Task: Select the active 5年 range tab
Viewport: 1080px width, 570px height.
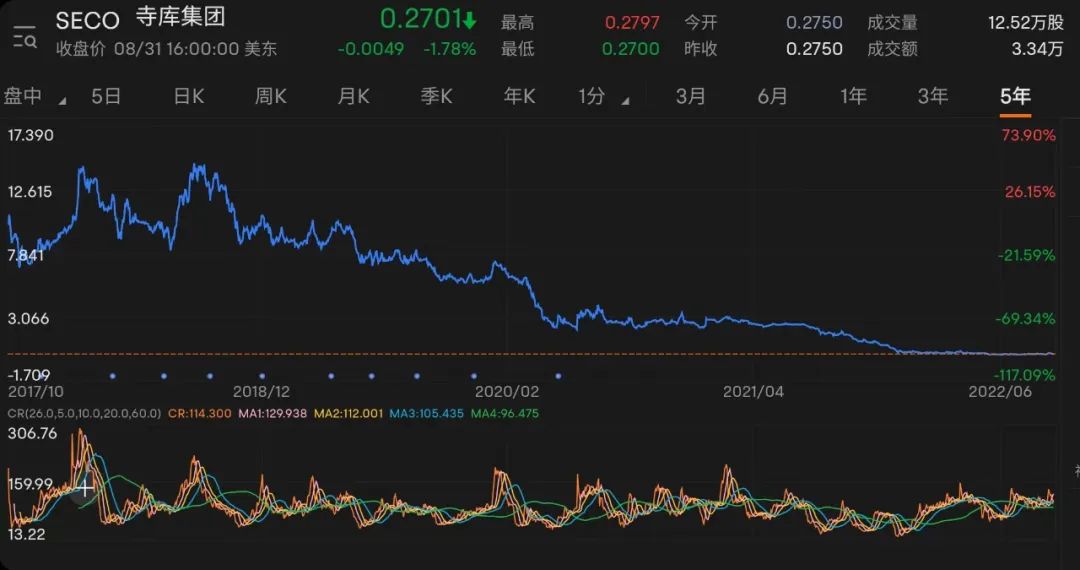Action: click(x=1015, y=96)
